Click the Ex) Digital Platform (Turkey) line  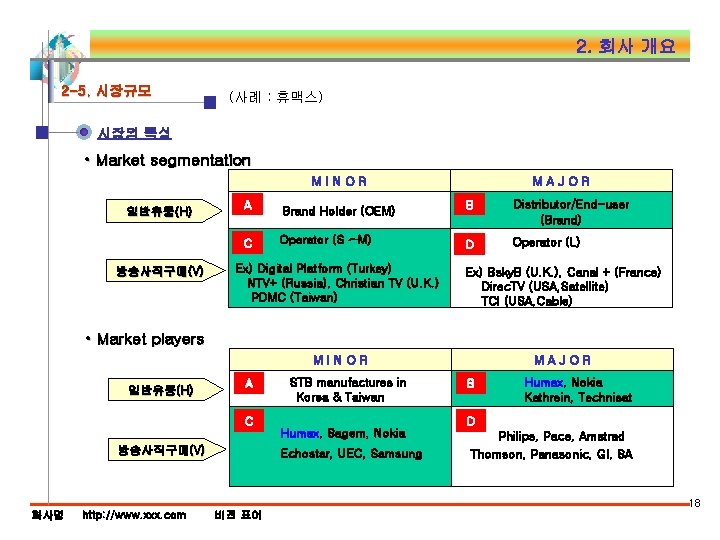pyautogui.click(x=313, y=268)
